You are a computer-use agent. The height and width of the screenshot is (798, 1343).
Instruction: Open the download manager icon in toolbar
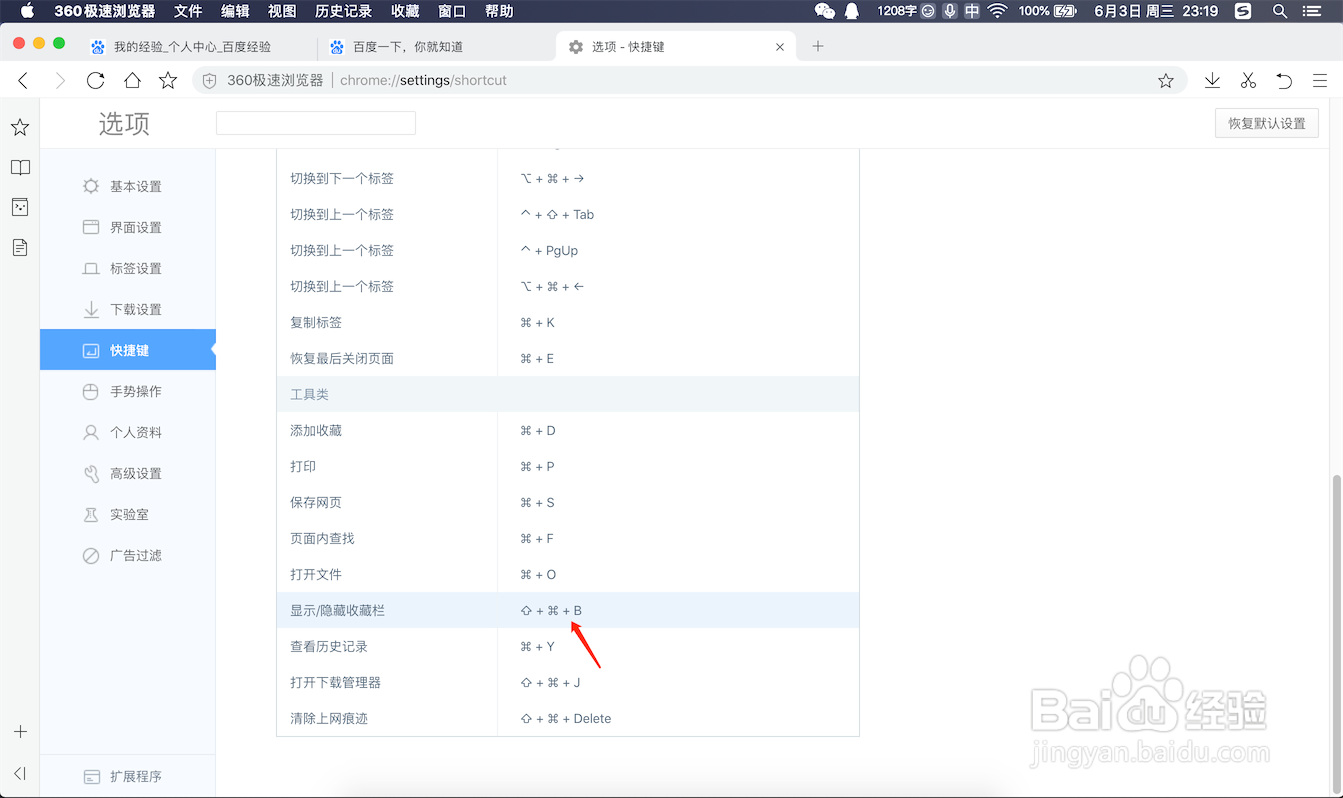click(x=1212, y=80)
